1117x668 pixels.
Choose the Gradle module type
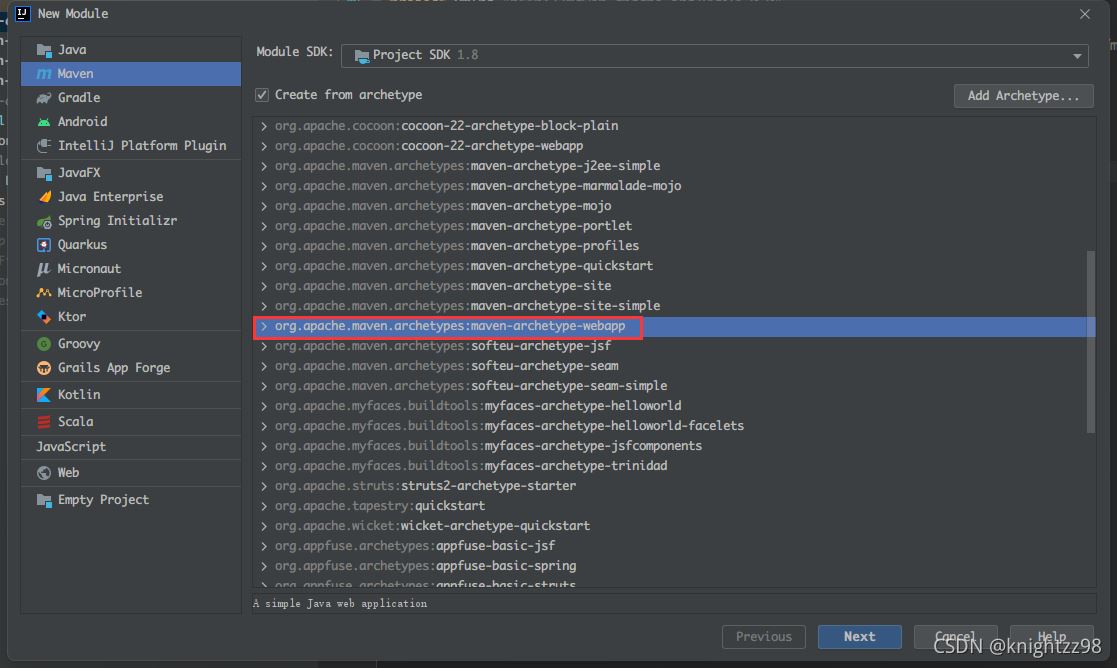click(131, 98)
